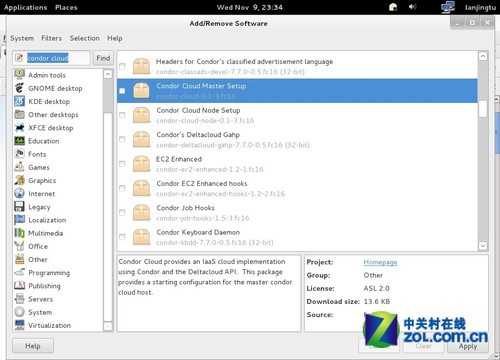Open the GNOME desktop group icon
The height and width of the screenshot is (360, 500).
point(19,88)
